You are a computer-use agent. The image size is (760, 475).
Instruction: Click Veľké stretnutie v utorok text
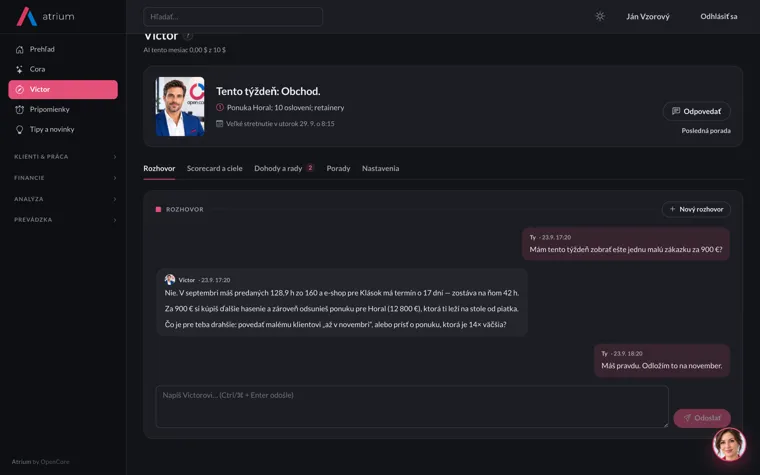pyautogui.click(x=280, y=124)
